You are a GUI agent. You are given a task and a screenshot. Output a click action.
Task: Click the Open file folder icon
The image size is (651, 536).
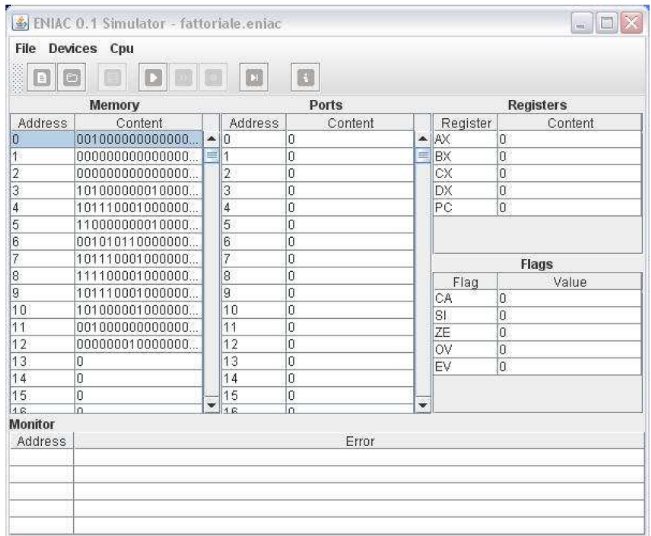[72, 77]
